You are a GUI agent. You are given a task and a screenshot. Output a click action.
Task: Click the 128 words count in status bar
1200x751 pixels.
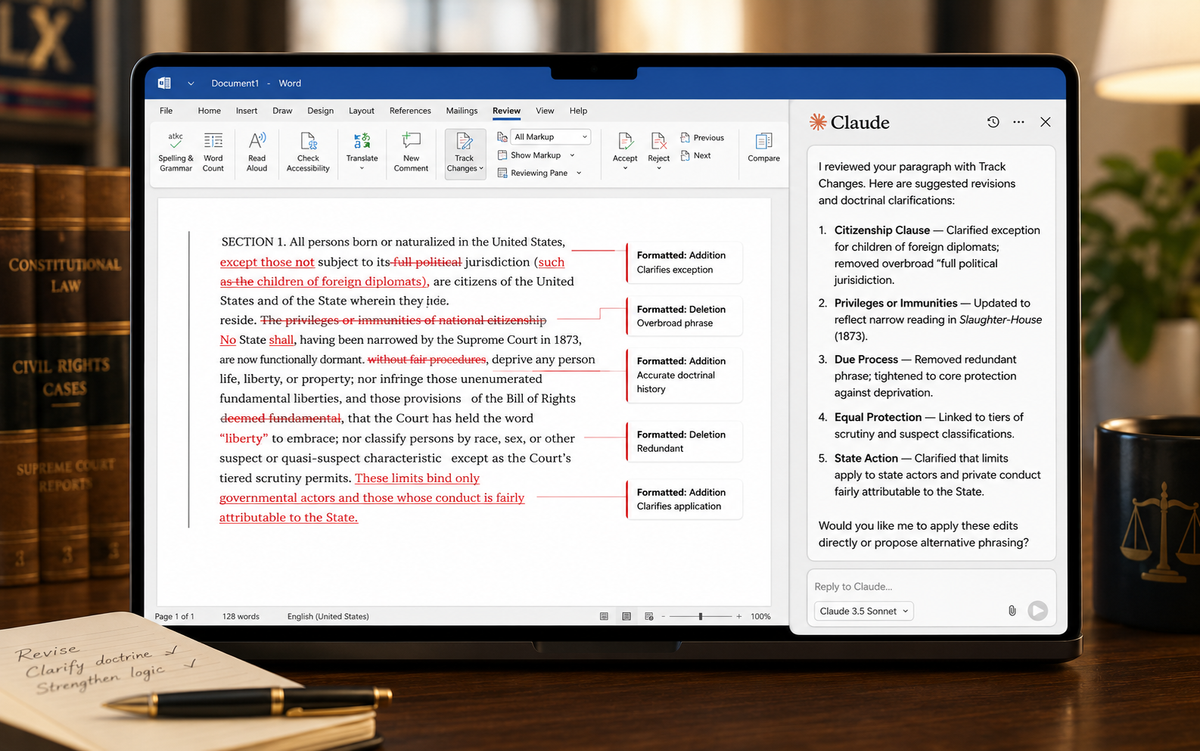[241, 616]
